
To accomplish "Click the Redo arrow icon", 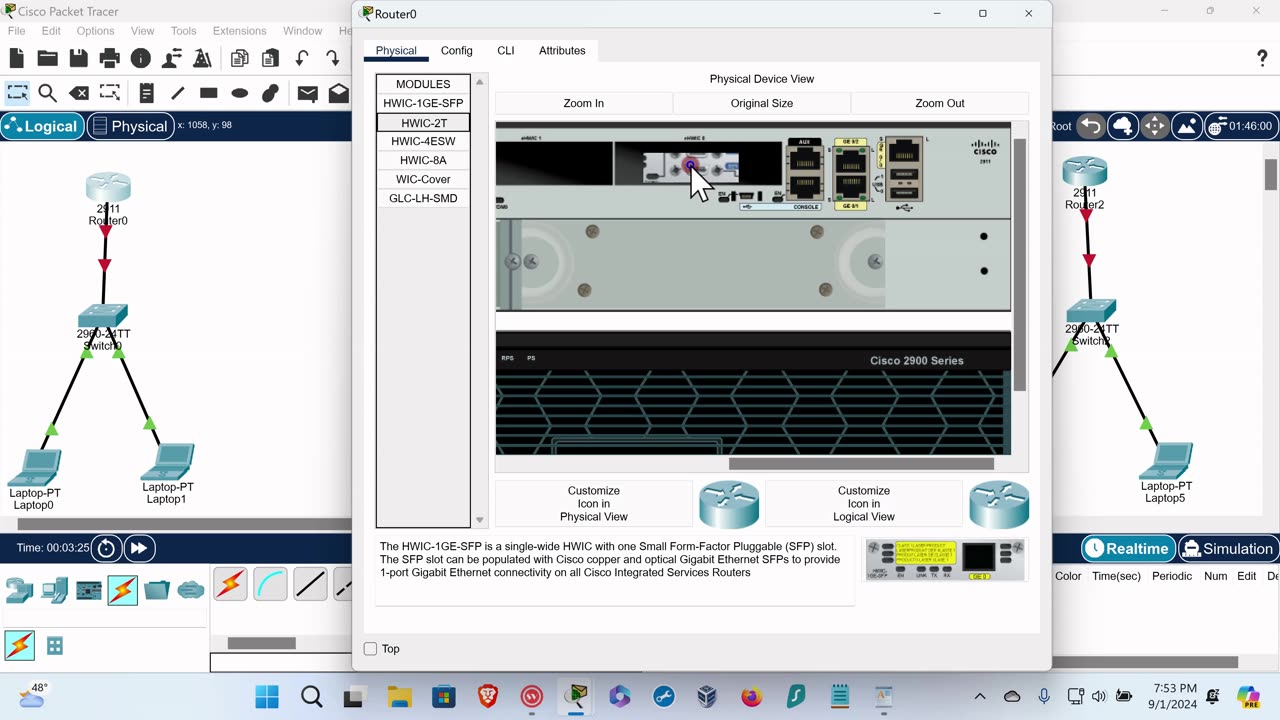I will (333, 59).
